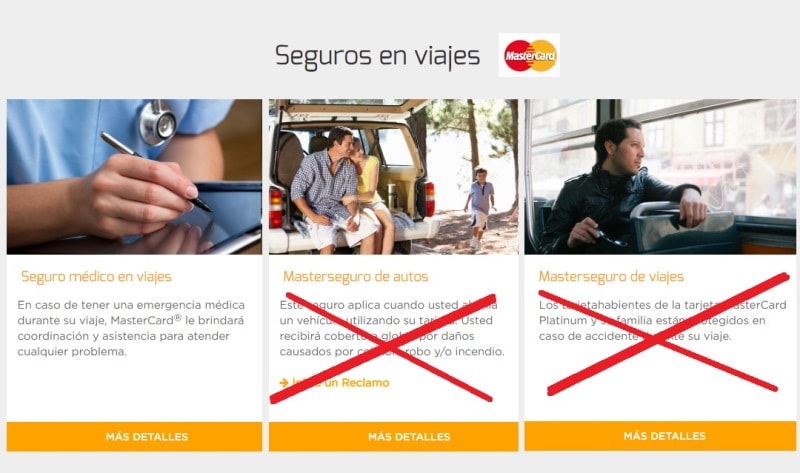Viewport: 800px width, 473px height.
Task: Open the man on bus photo
Action: click(660, 177)
